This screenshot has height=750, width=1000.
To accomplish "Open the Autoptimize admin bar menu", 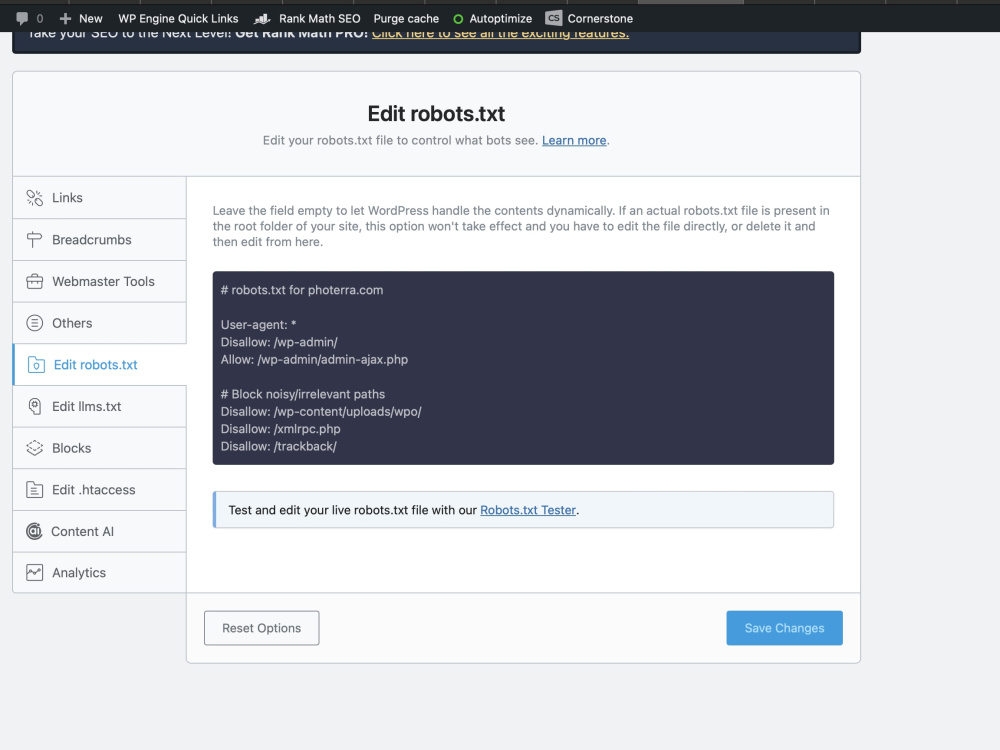I will click(492, 18).
